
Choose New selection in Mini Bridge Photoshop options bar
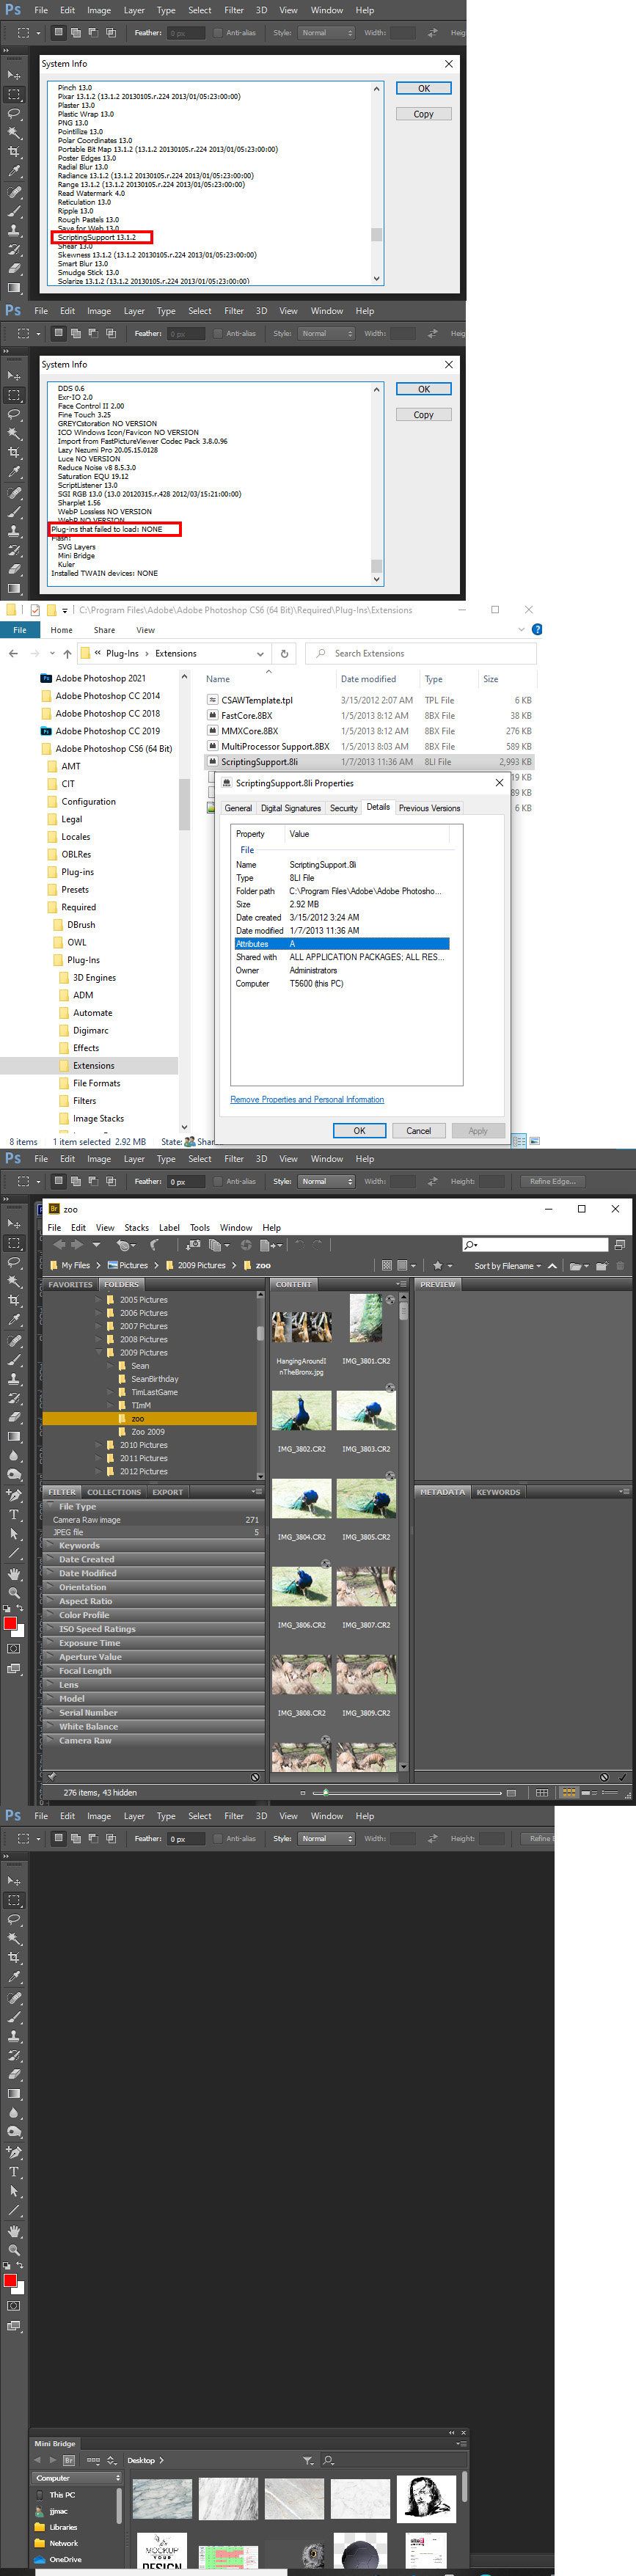[59, 1839]
